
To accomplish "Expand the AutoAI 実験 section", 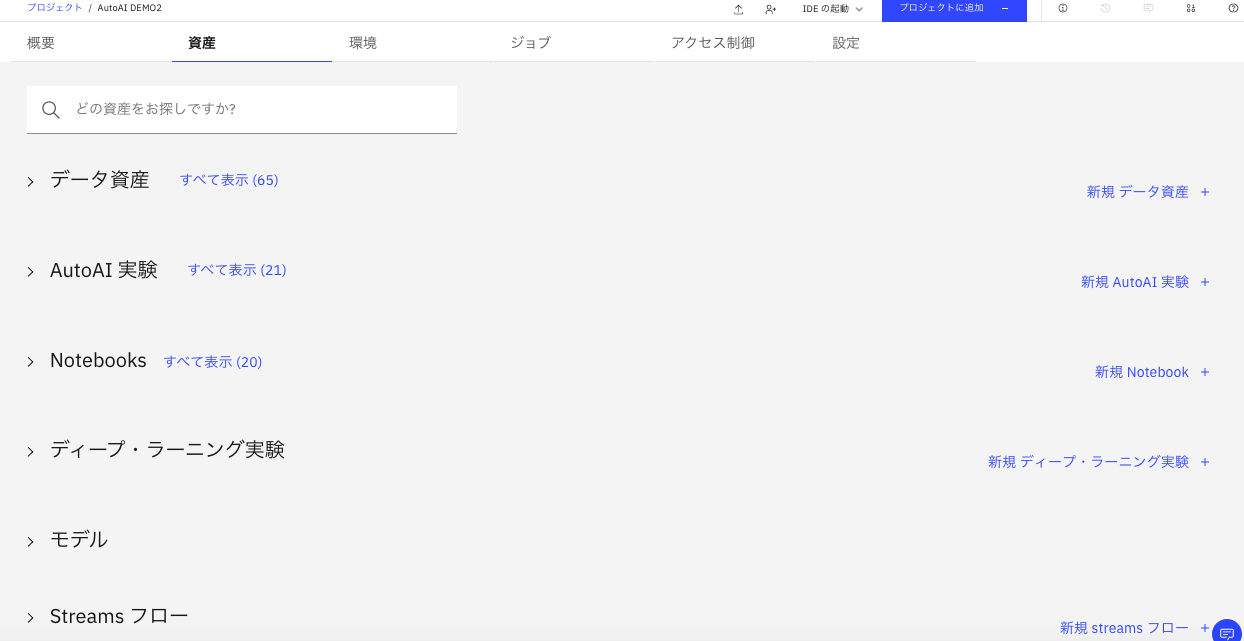I will point(30,270).
